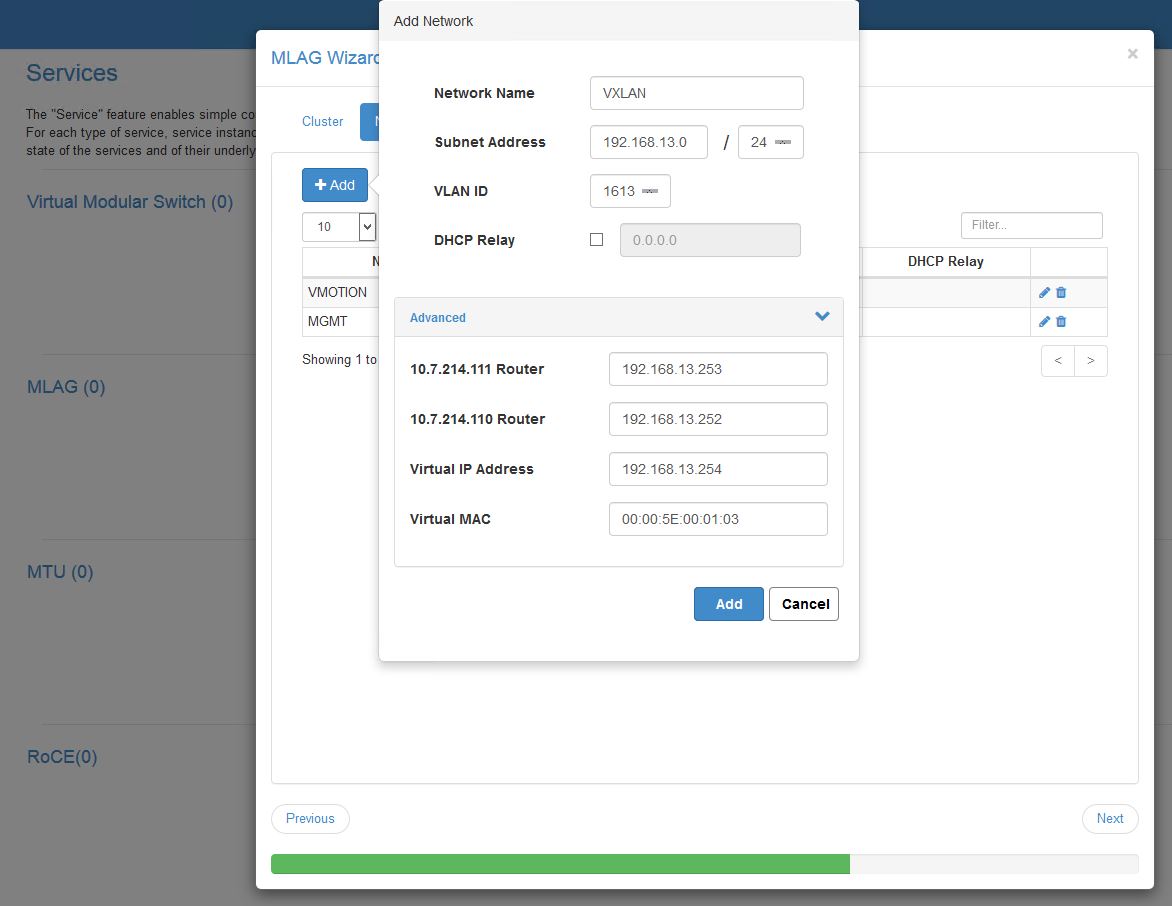The height and width of the screenshot is (906, 1172).
Task: Open Virtual Modular Switch (0) section
Action: coord(130,202)
